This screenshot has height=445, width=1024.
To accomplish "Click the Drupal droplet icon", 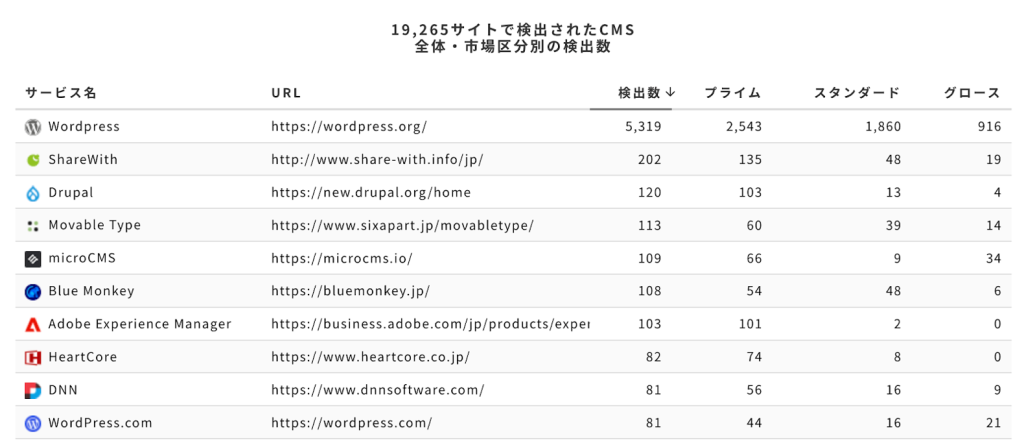I will (32, 193).
